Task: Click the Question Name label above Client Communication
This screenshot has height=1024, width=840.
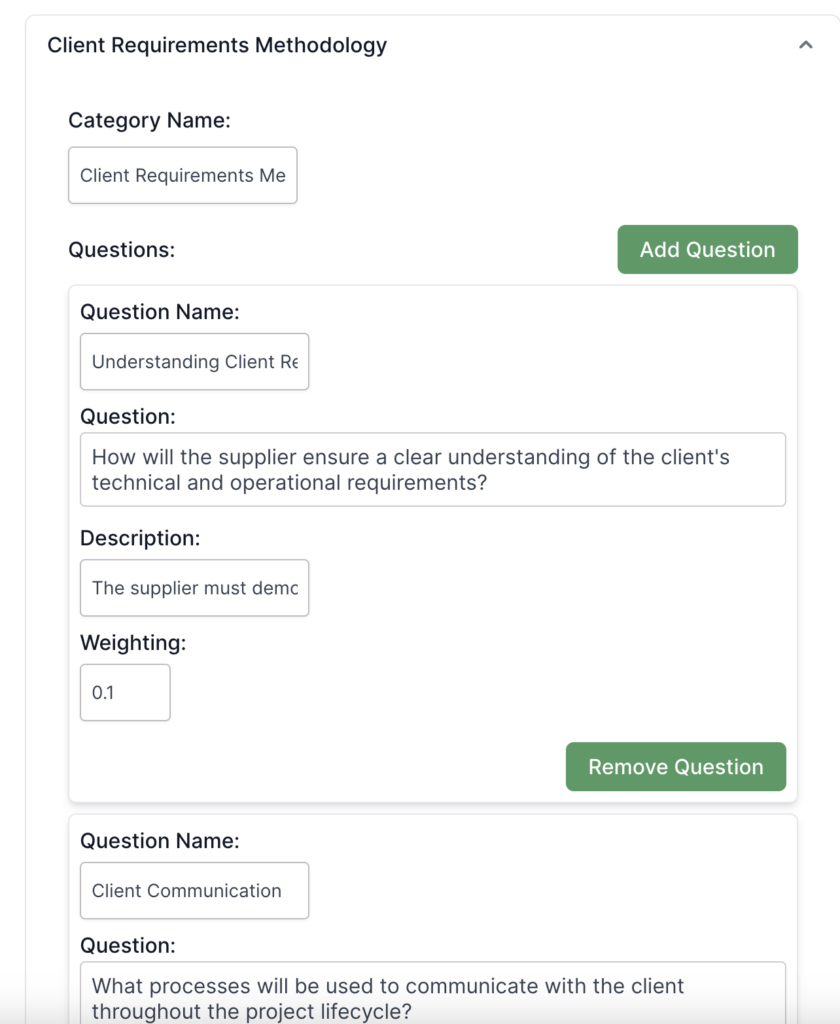Action: click(x=160, y=841)
